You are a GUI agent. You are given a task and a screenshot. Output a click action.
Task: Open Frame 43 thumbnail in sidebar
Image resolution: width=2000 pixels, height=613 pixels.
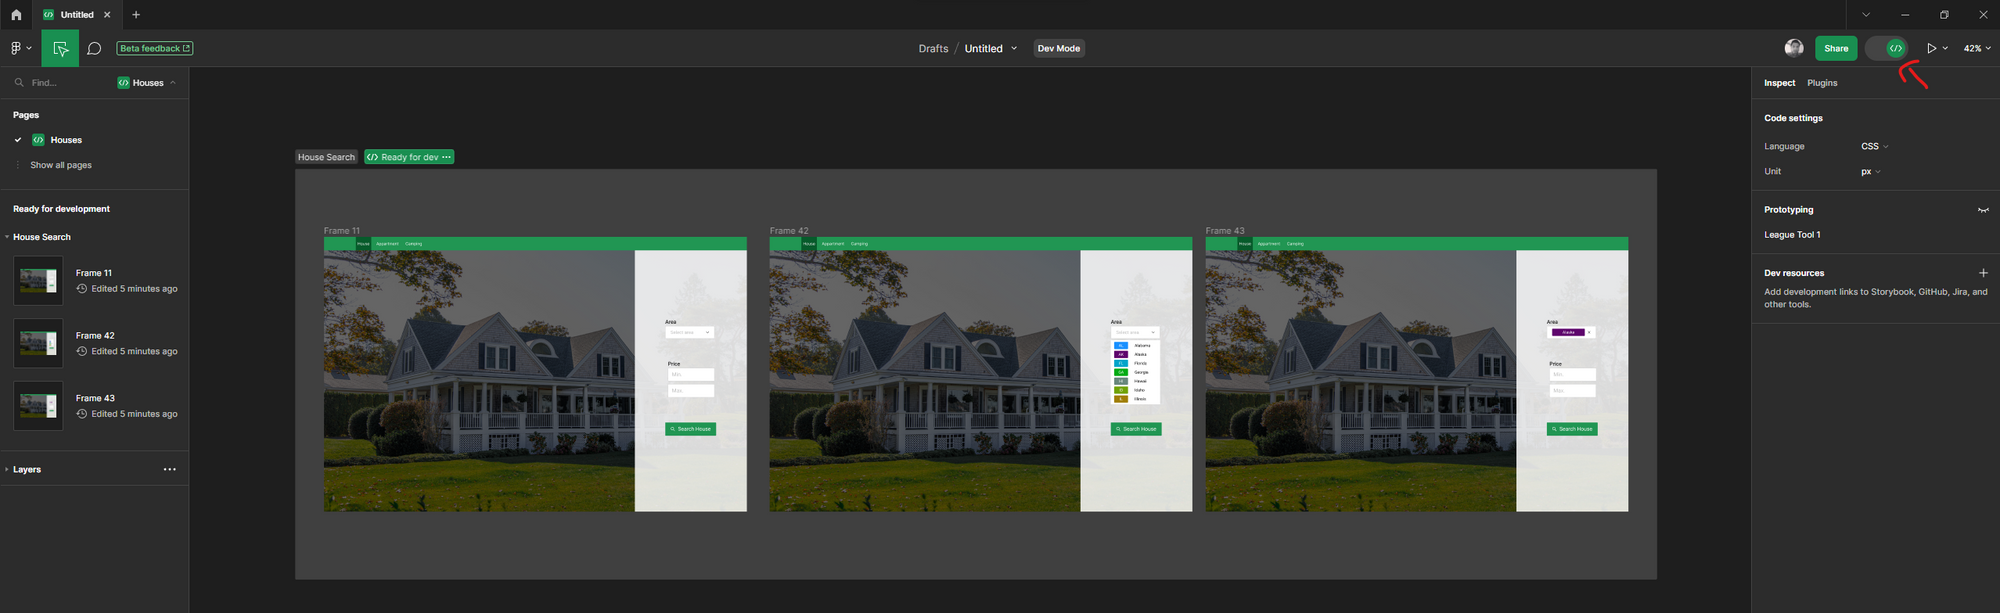coord(38,406)
